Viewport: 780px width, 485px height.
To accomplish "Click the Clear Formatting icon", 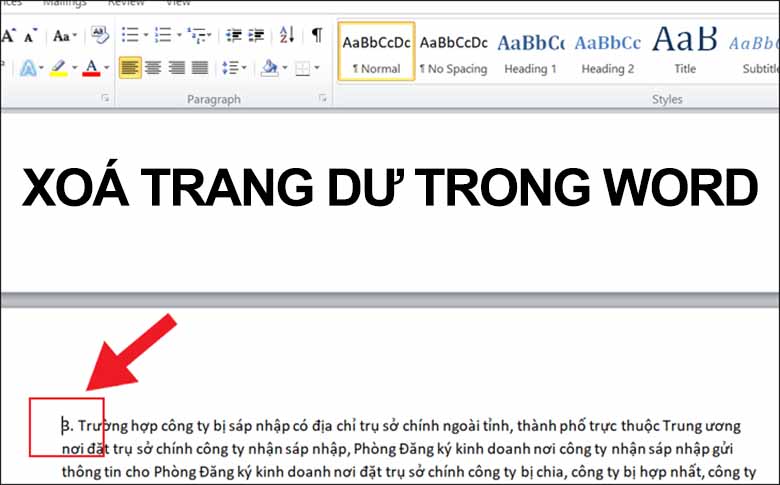I will tap(99, 35).
